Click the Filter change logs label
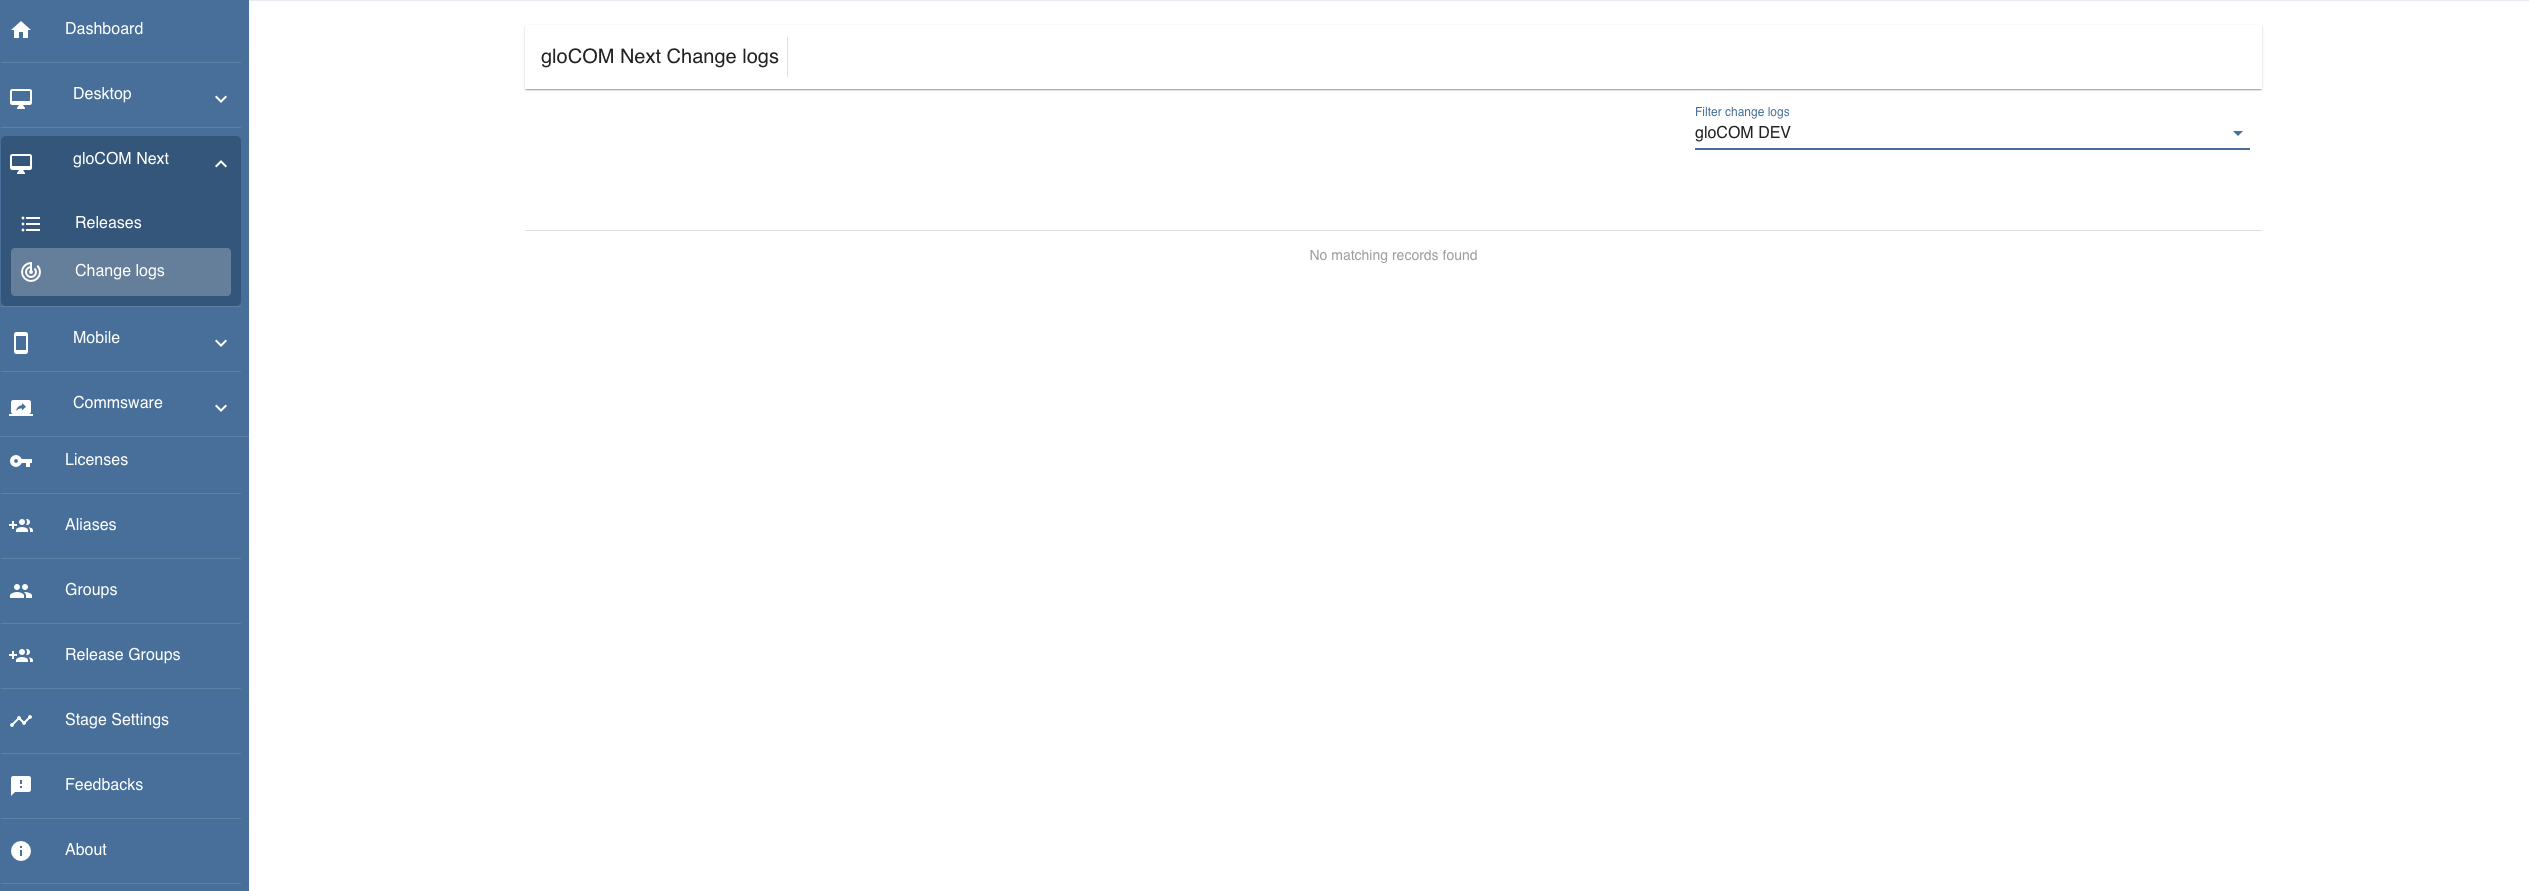The width and height of the screenshot is (2529, 891). pyautogui.click(x=1742, y=112)
